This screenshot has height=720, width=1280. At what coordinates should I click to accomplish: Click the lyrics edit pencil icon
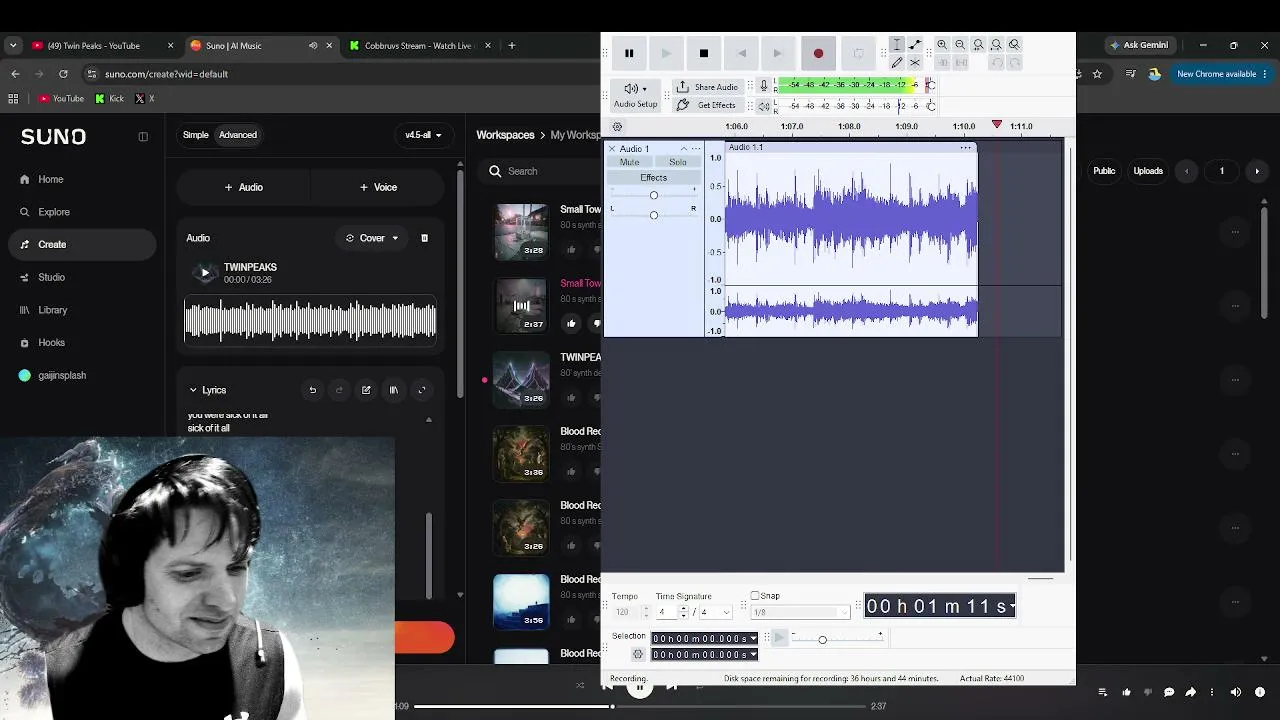pos(366,390)
